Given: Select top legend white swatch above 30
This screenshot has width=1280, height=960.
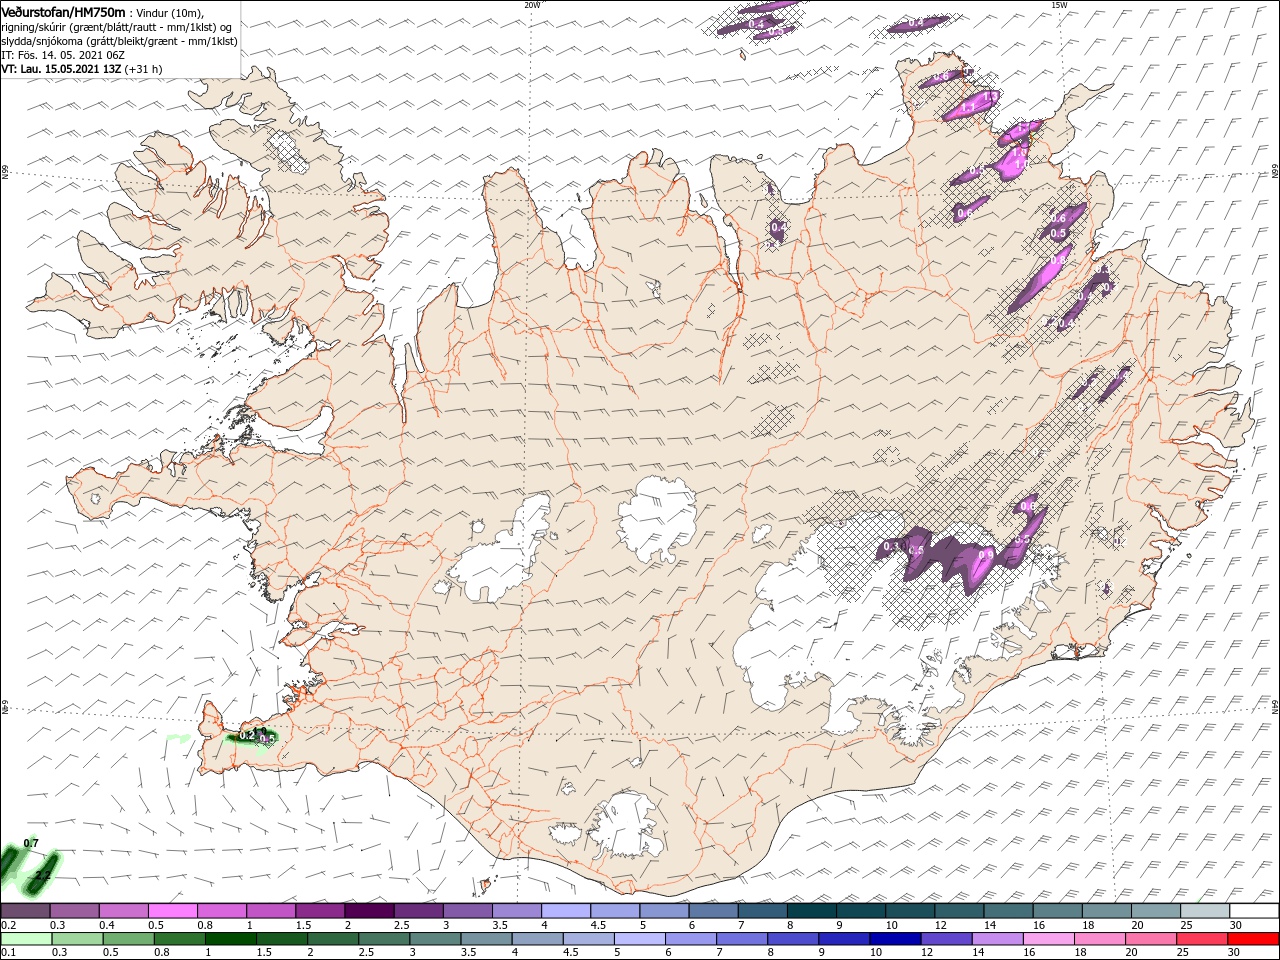Looking at the screenshot, I should [1254, 911].
